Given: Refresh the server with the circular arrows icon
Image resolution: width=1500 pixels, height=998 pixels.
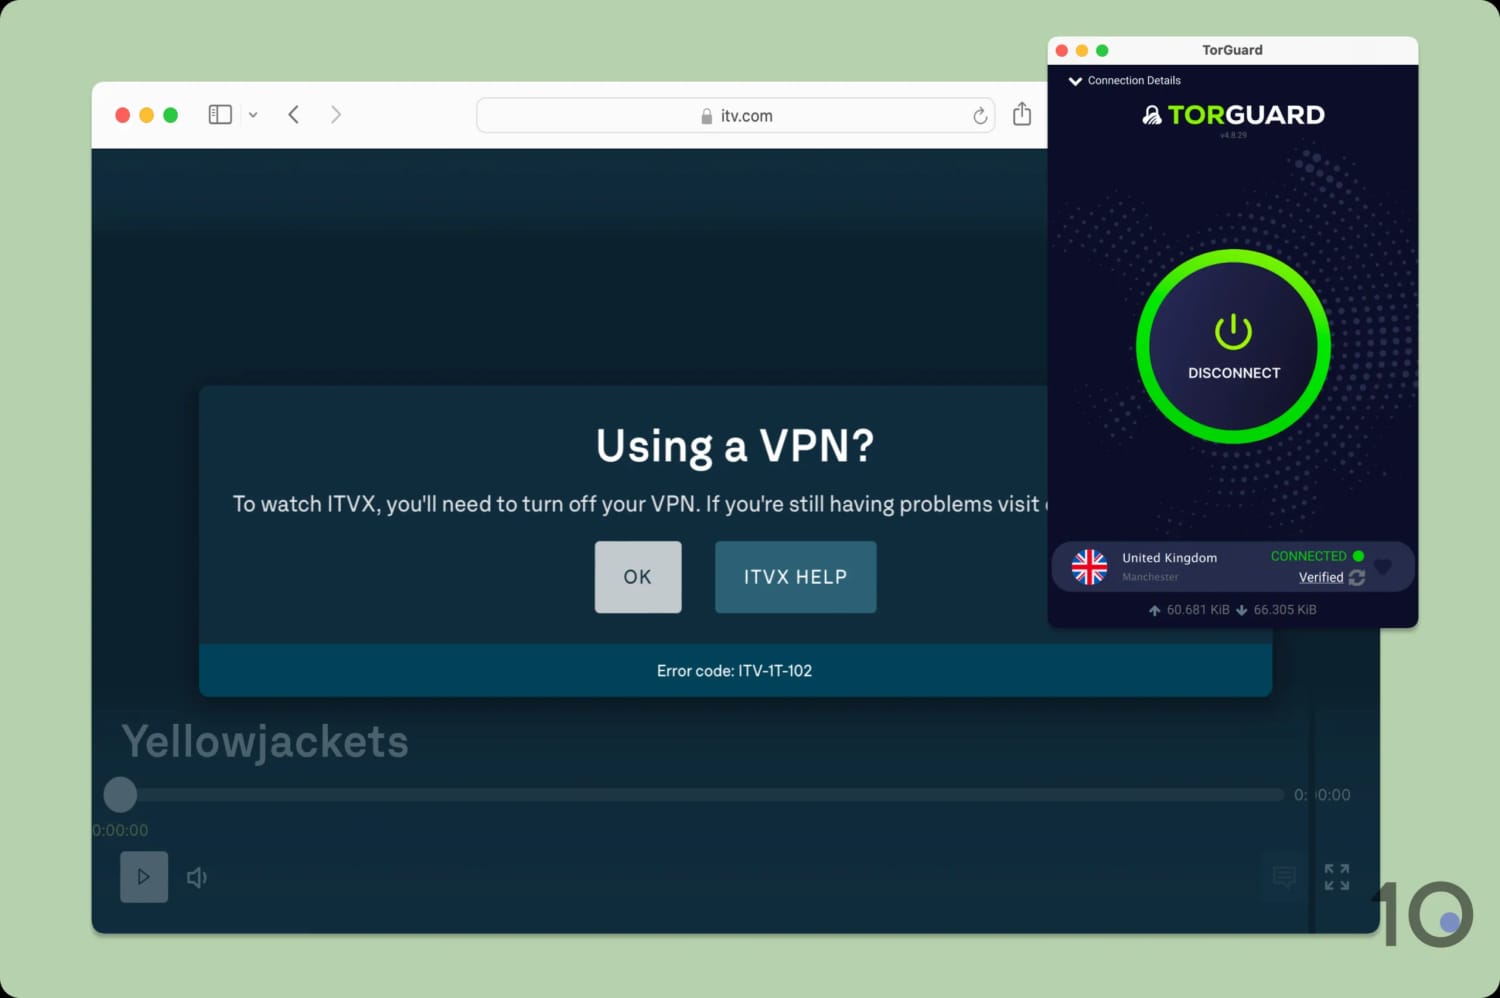Looking at the screenshot, I should pos(1357,578).
